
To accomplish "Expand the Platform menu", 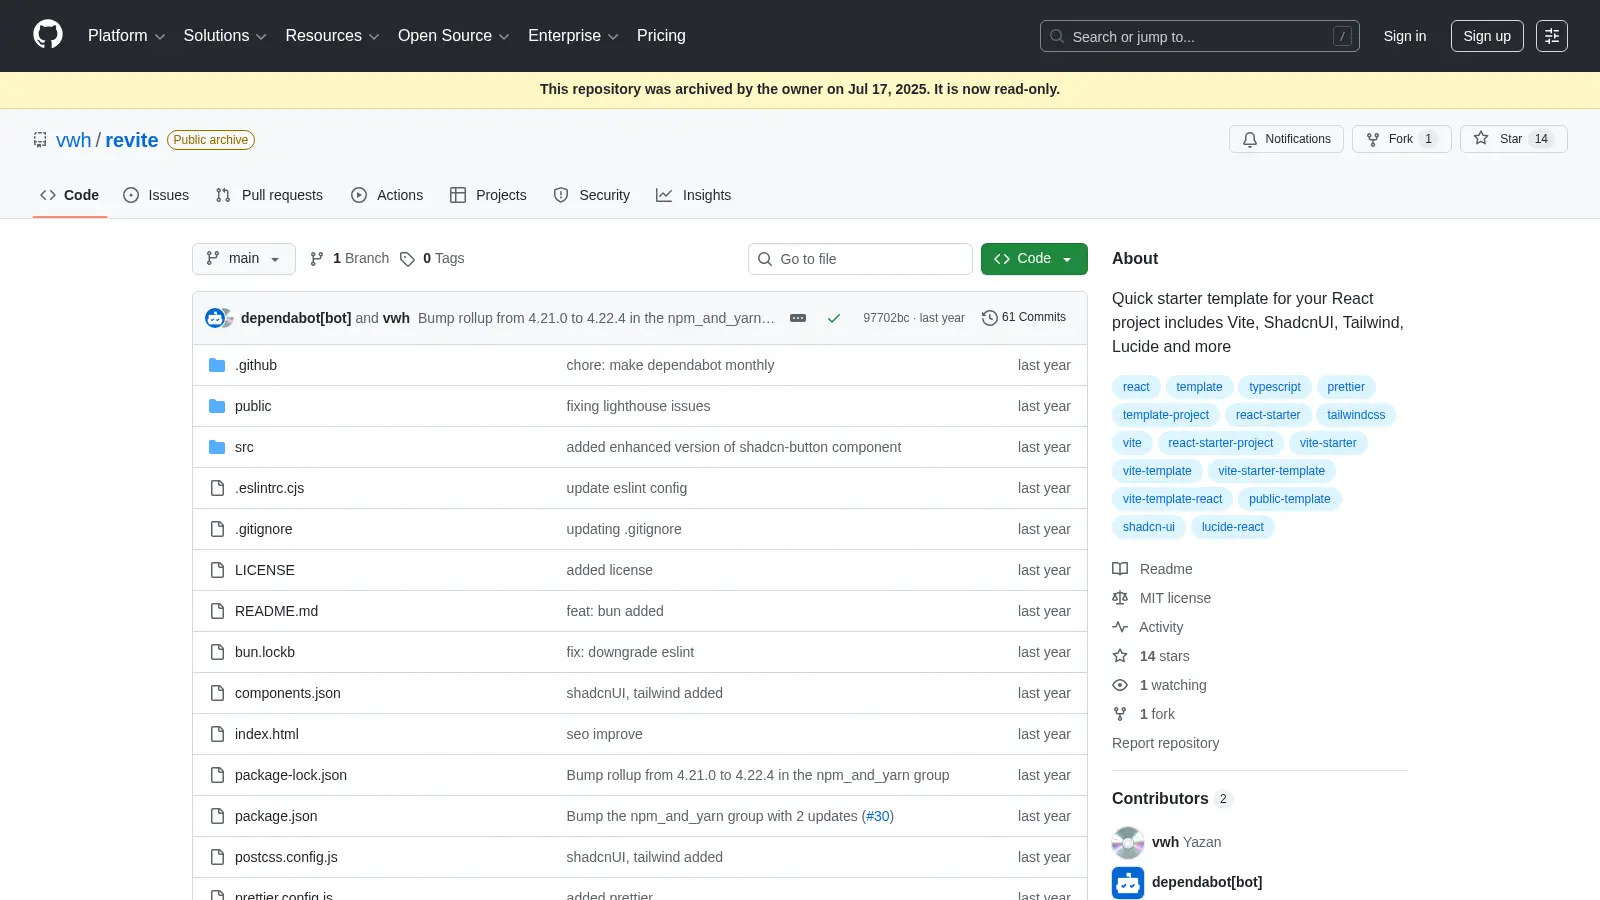I will (x=126, y=36).
